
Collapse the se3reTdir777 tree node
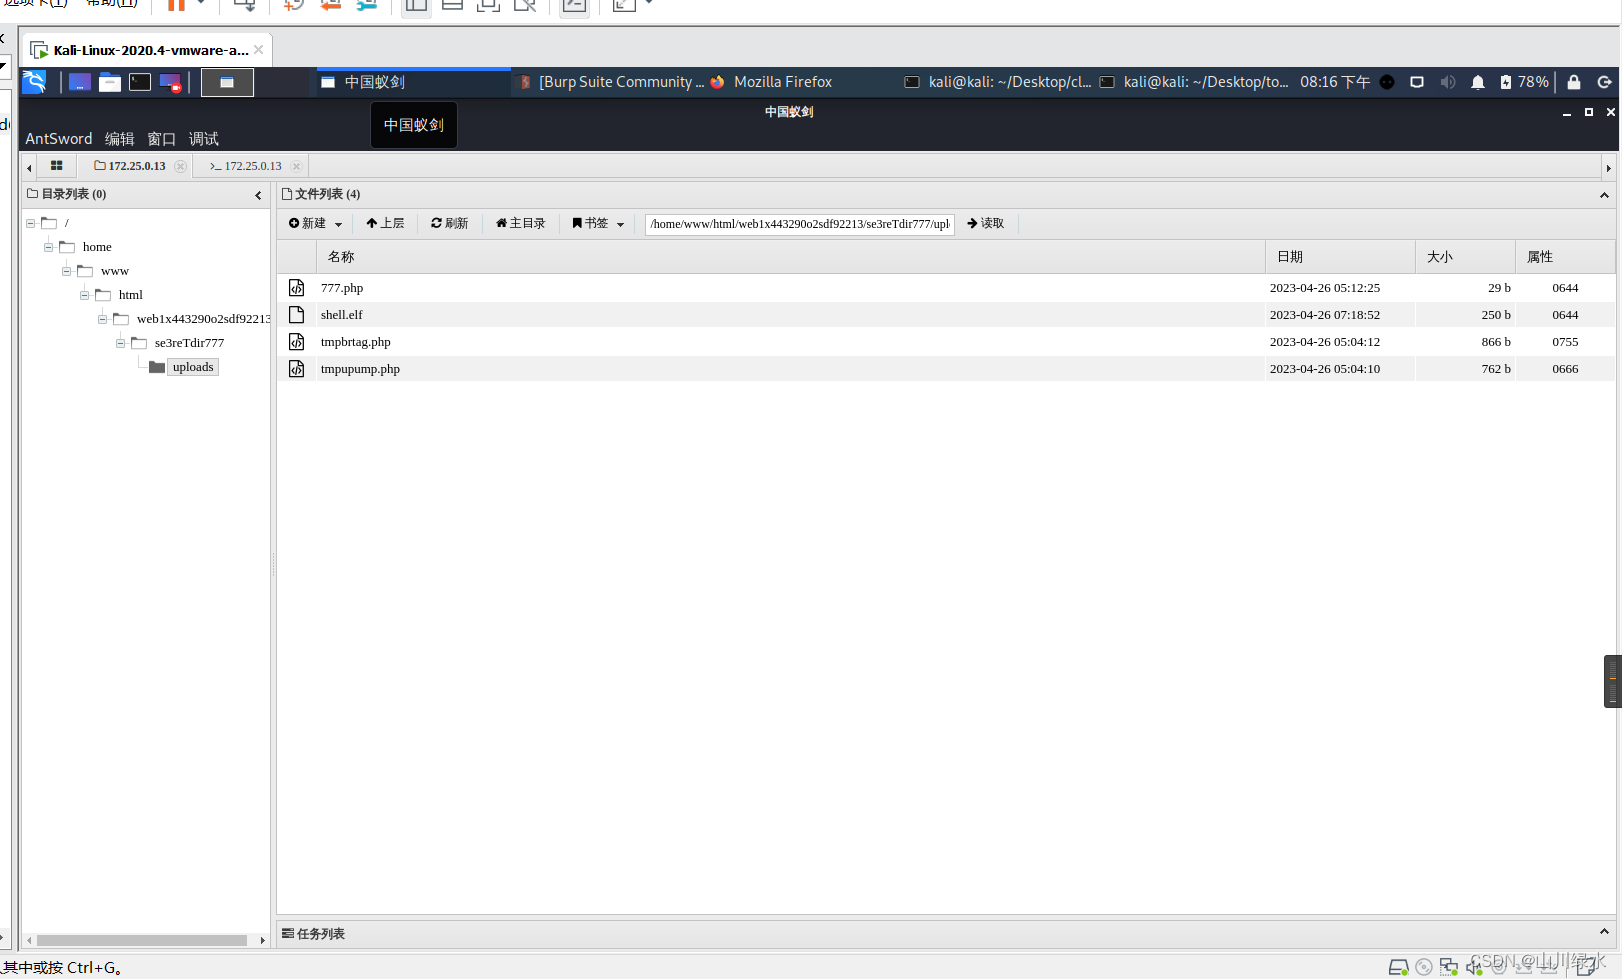pos(121,343)
